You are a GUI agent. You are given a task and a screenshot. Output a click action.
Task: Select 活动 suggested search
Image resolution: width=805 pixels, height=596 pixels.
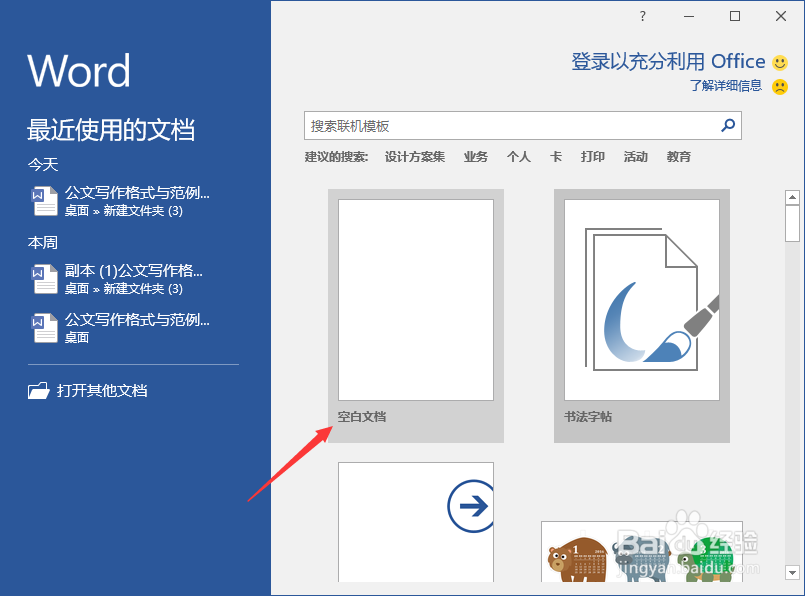click(x=636, y=157)
